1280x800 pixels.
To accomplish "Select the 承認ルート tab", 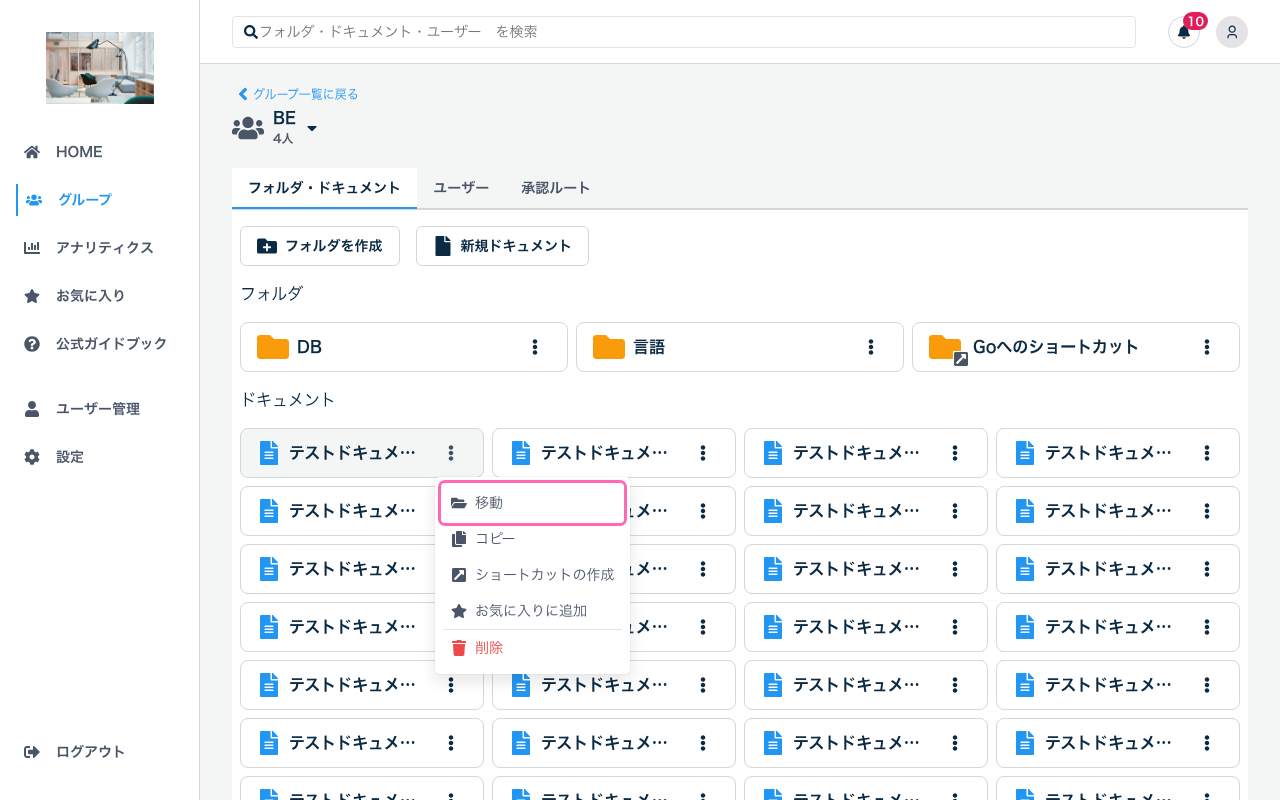I will (x=556, y=187).
